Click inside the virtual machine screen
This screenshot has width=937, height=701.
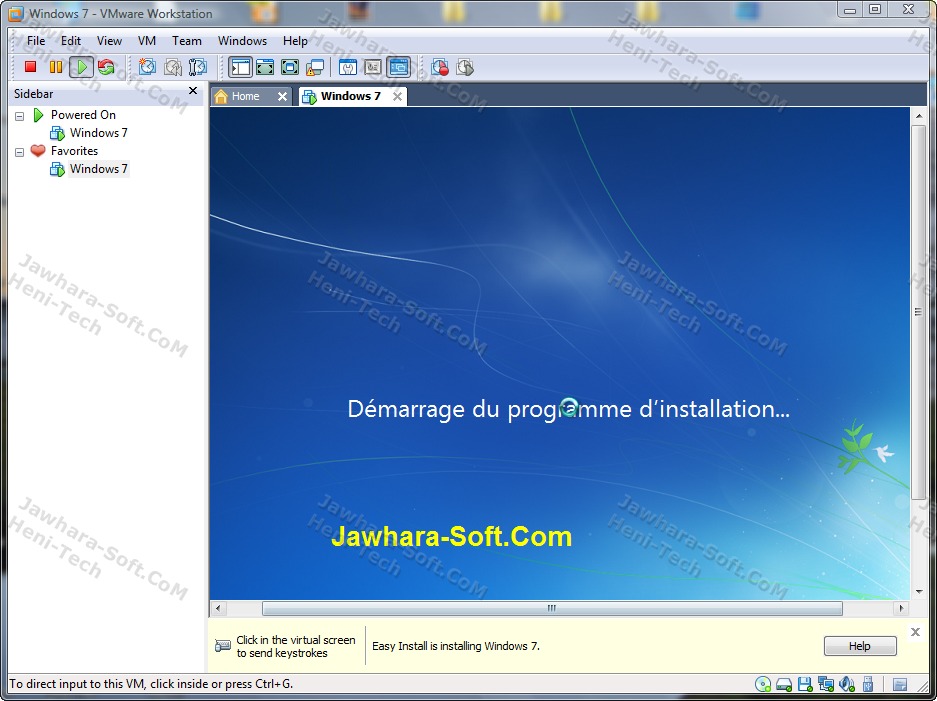point(559,353)
